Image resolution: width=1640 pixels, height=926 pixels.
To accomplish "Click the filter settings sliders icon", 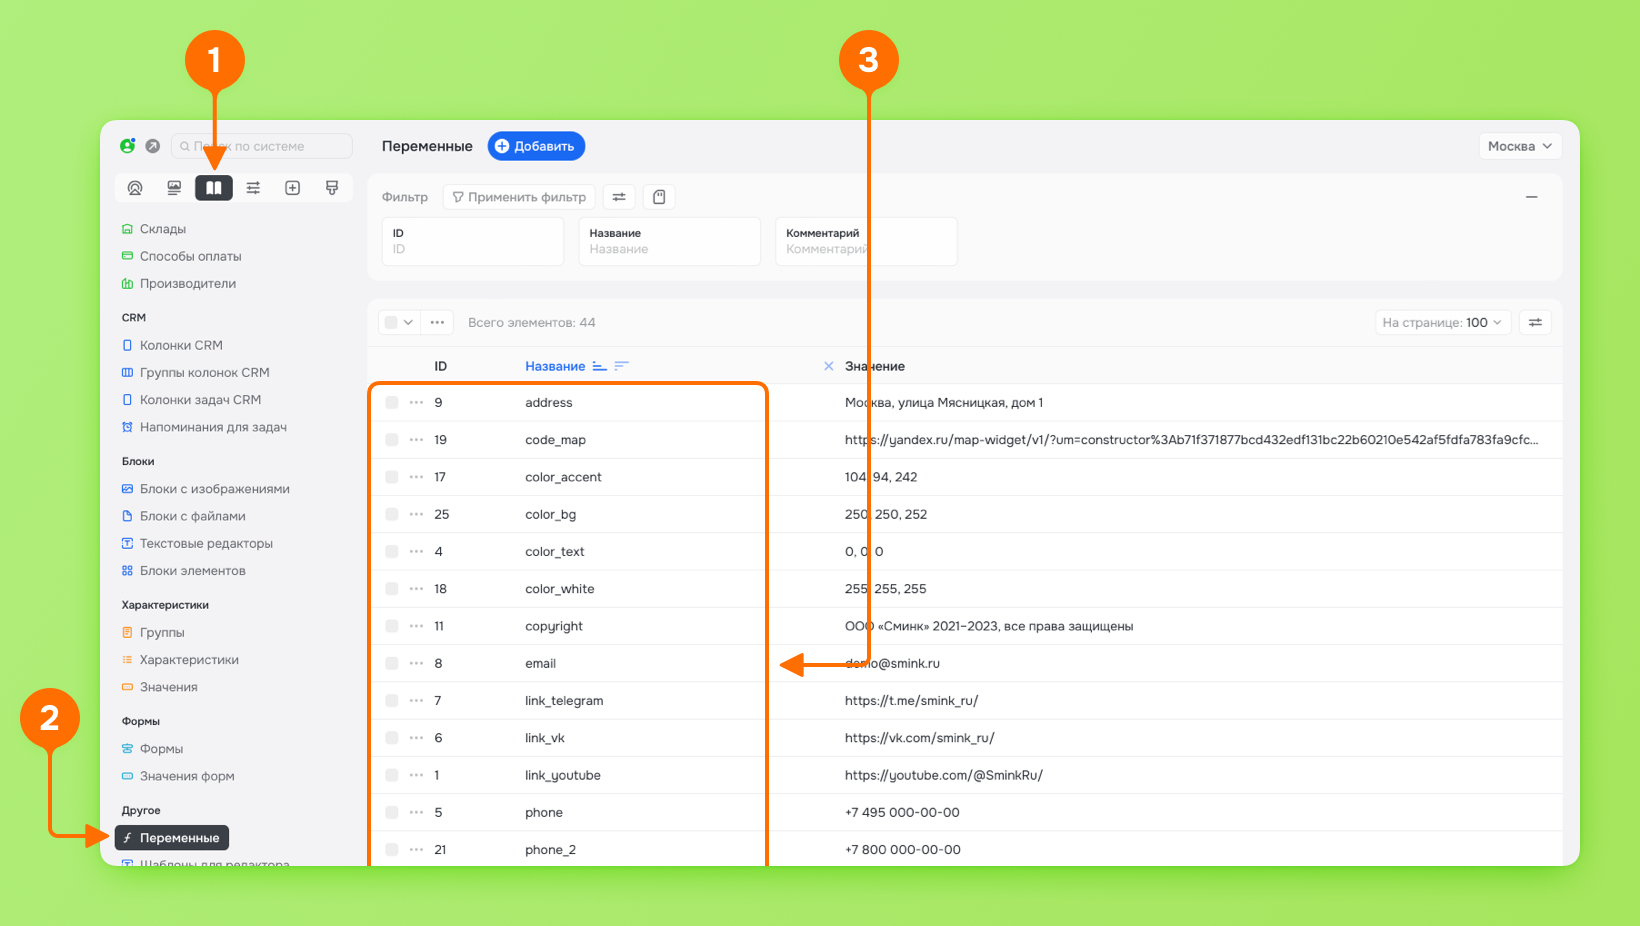I will pyautogui.click(x=619, y=197).
